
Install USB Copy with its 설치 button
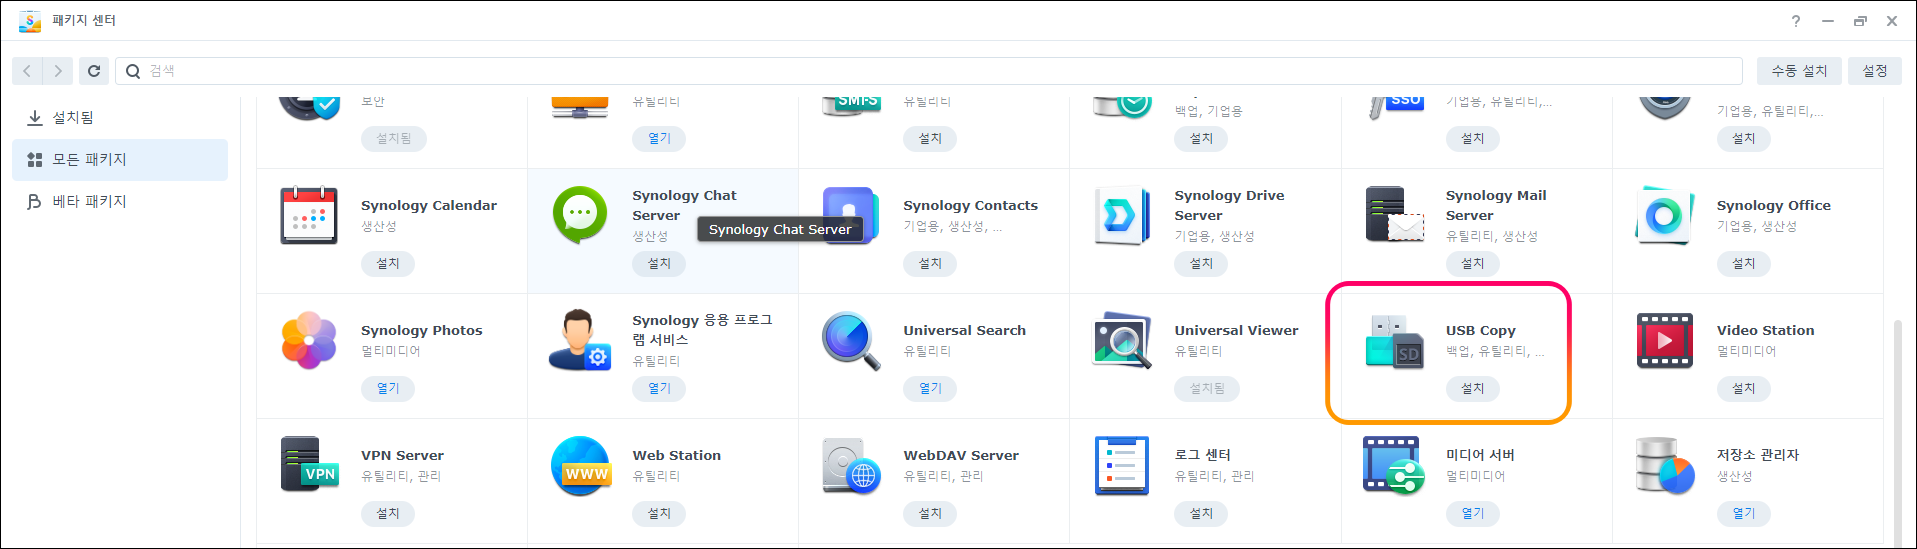point(1472,388)
